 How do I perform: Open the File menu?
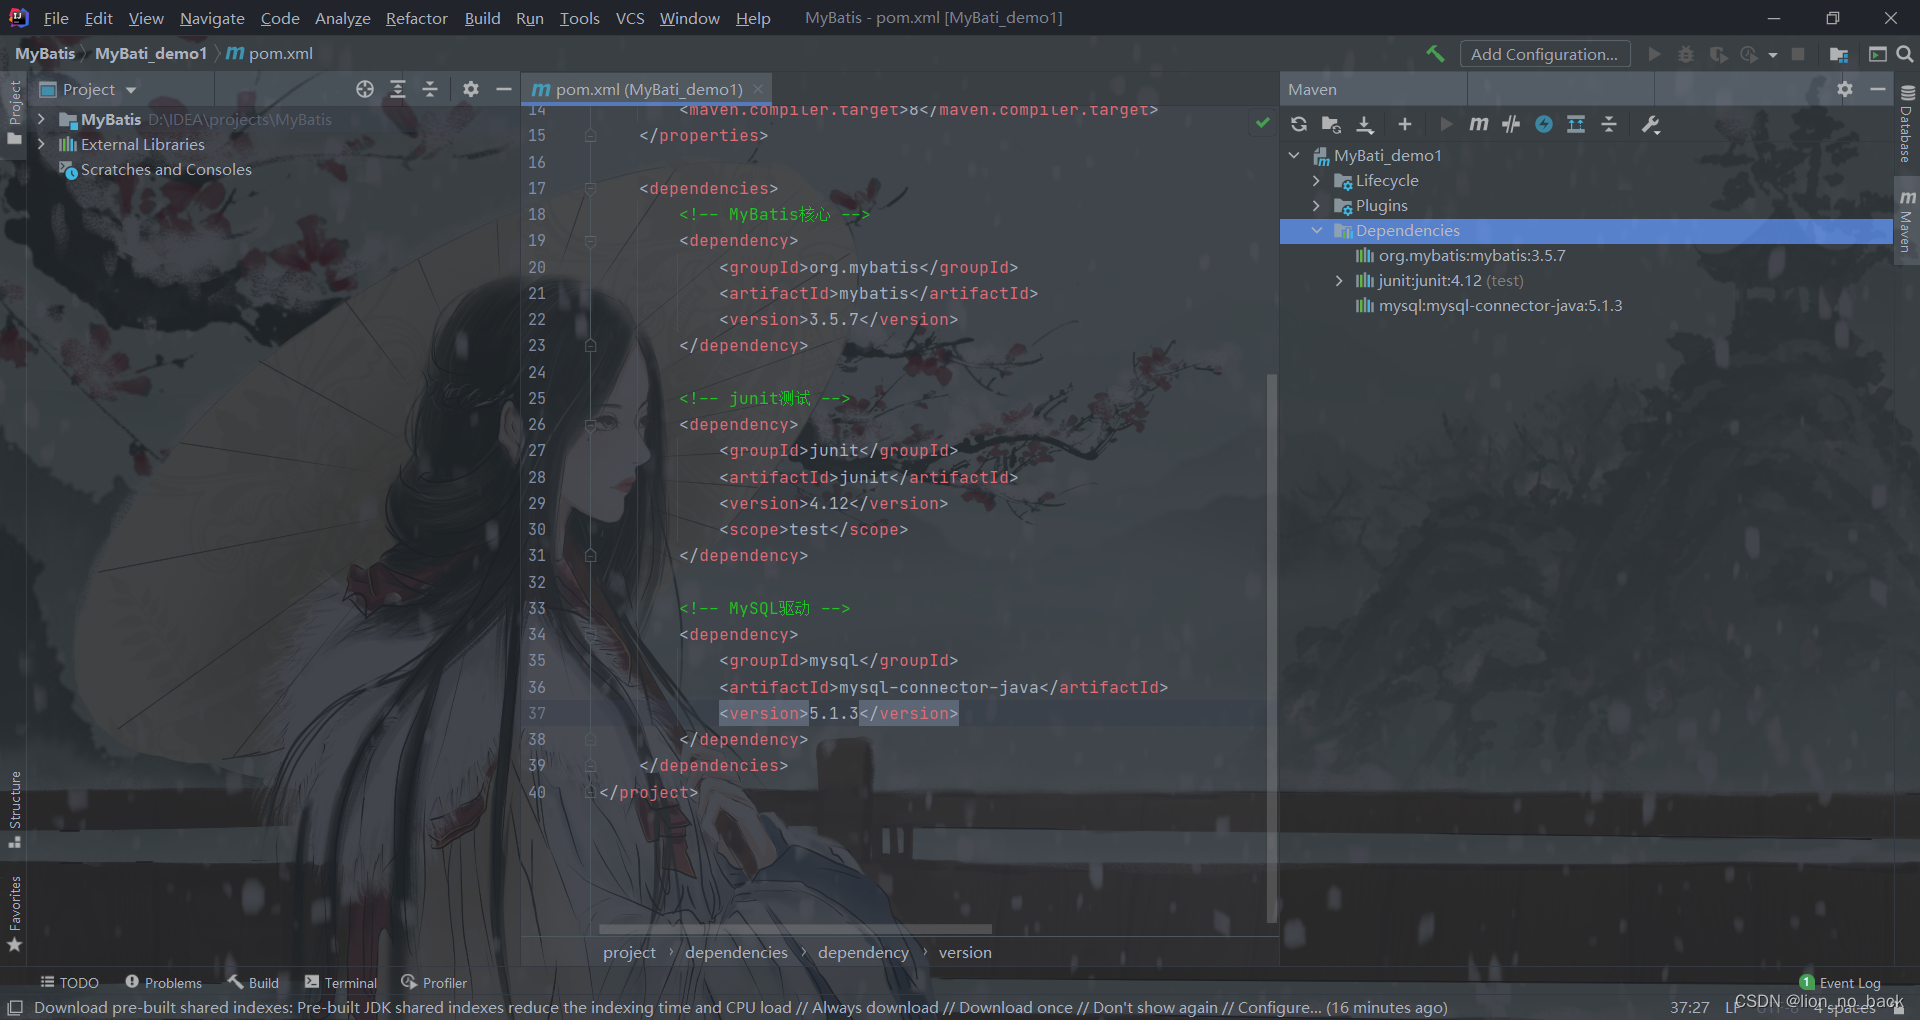(x=56, y=18)
